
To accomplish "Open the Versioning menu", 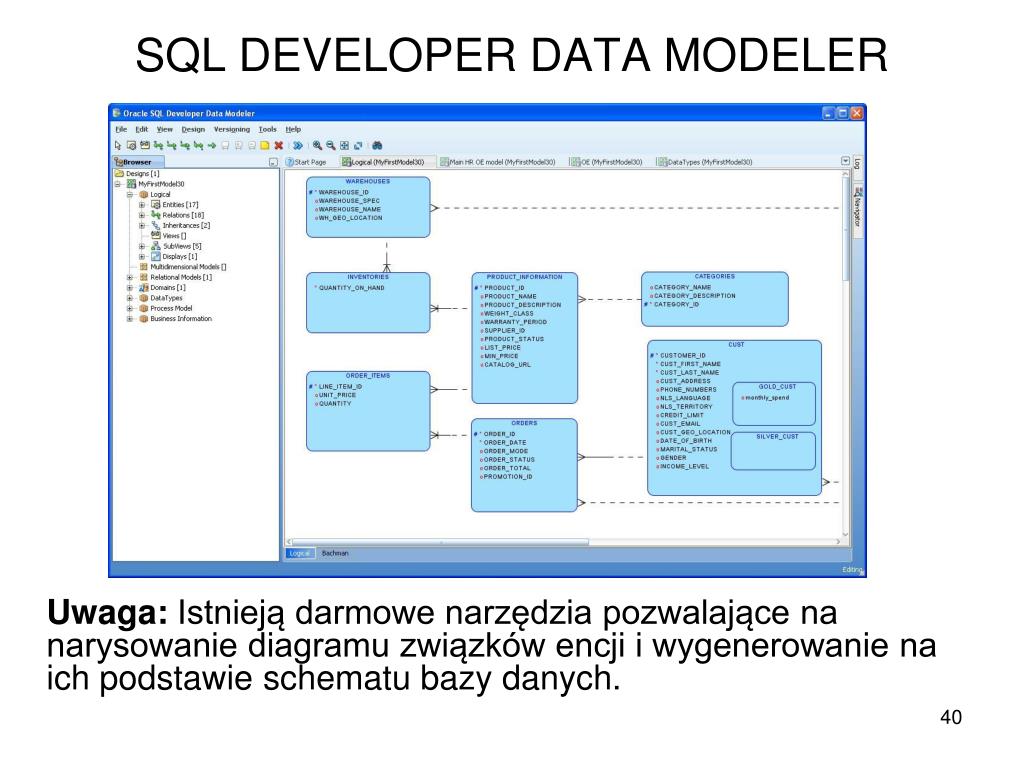I will click(232, 129).
